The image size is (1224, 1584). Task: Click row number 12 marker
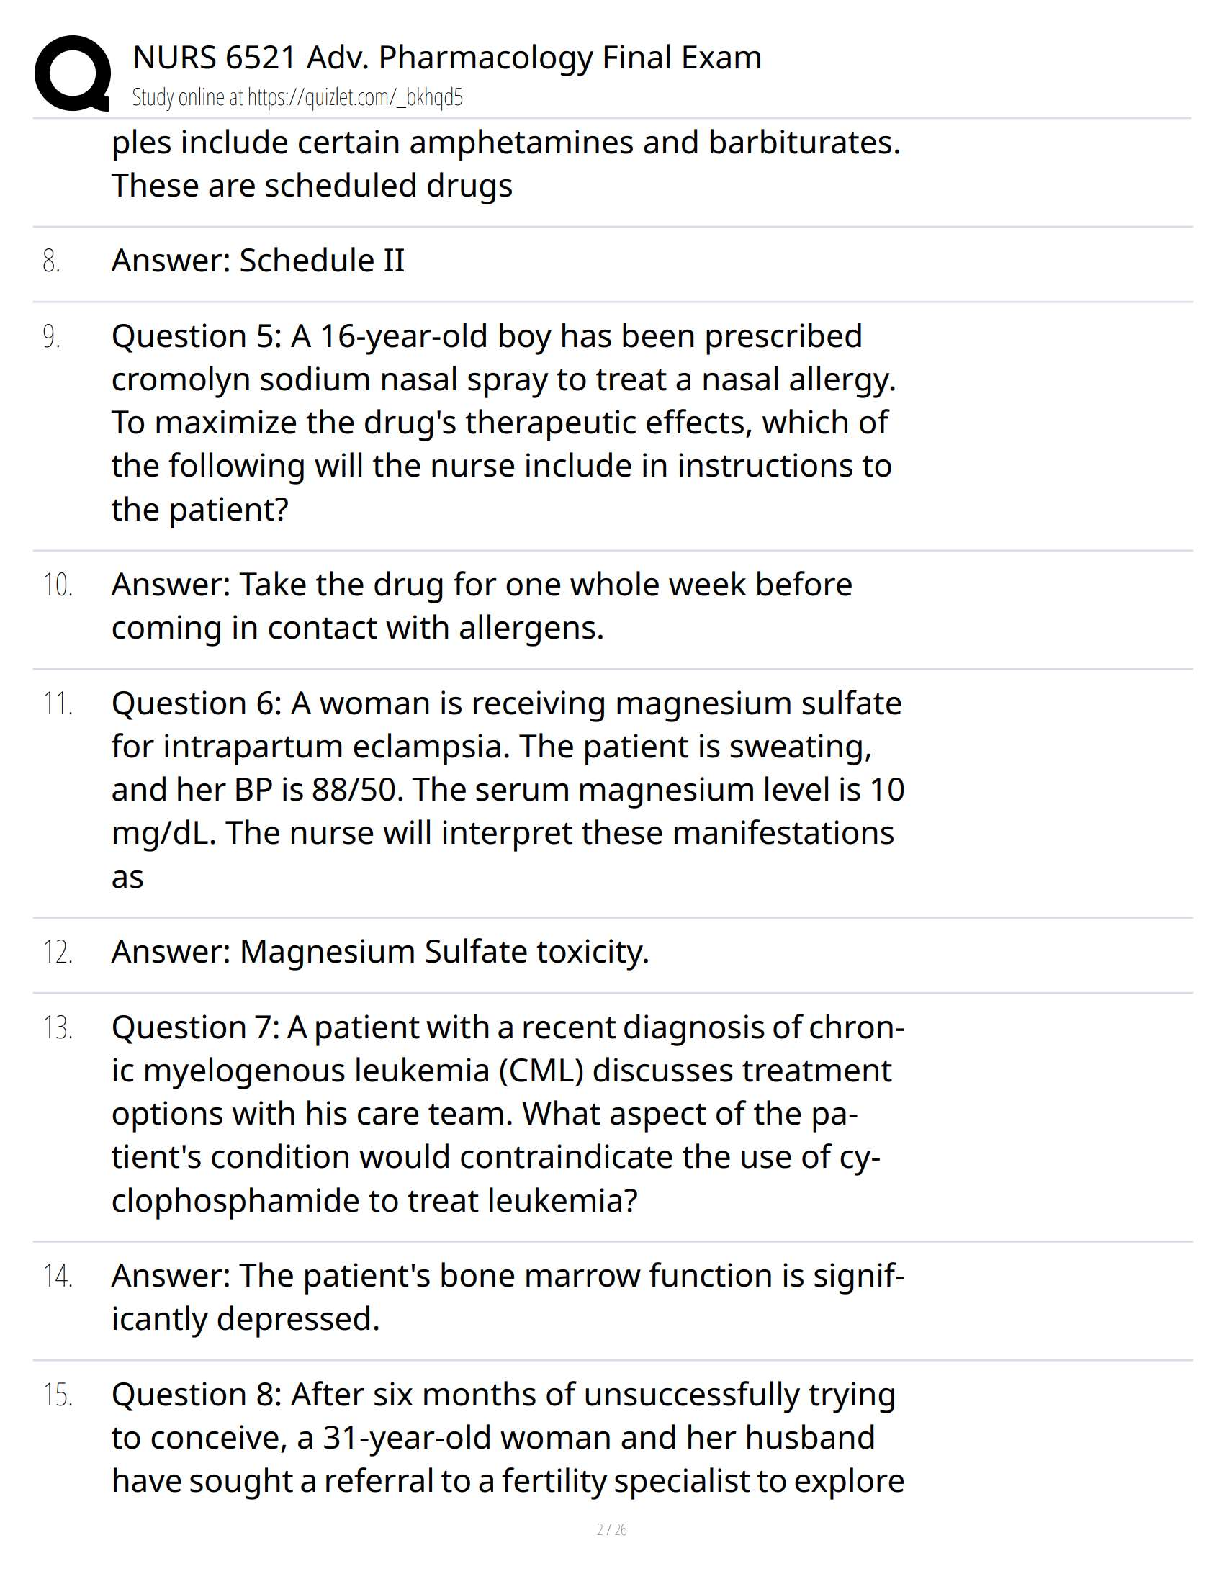pos(57,953)
